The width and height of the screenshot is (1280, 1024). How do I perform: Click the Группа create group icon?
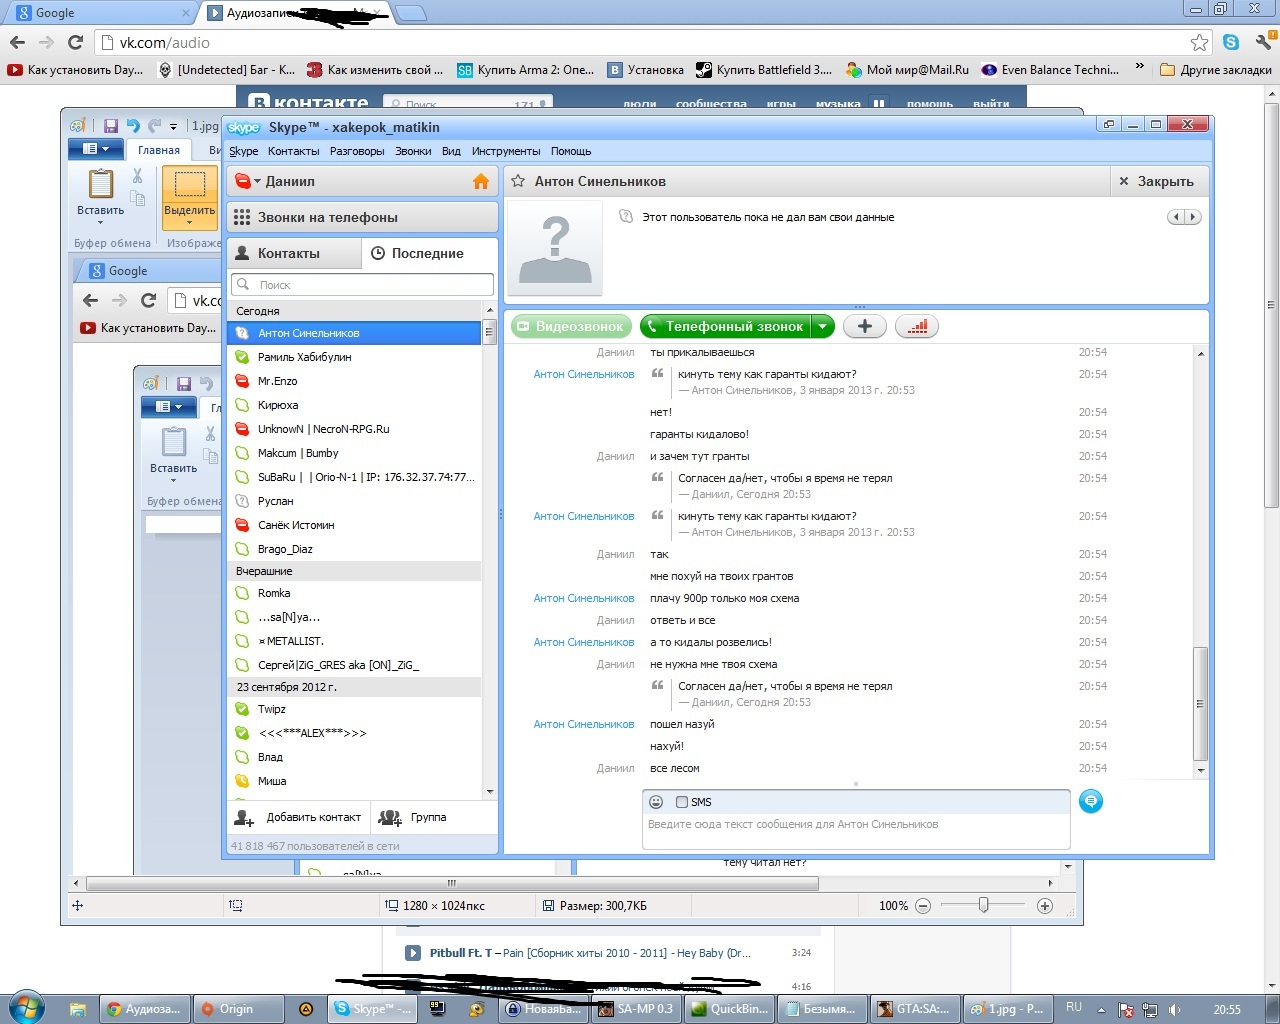[x=390, y=817]
